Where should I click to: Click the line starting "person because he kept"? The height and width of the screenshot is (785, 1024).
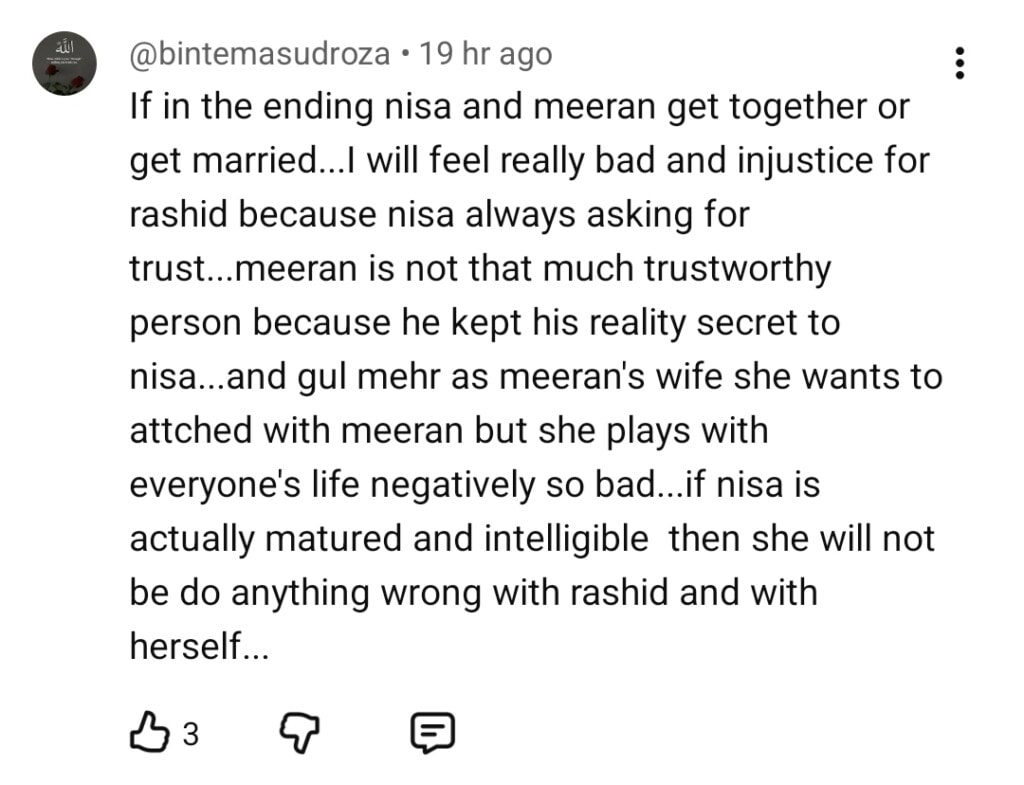coord(484,323)
